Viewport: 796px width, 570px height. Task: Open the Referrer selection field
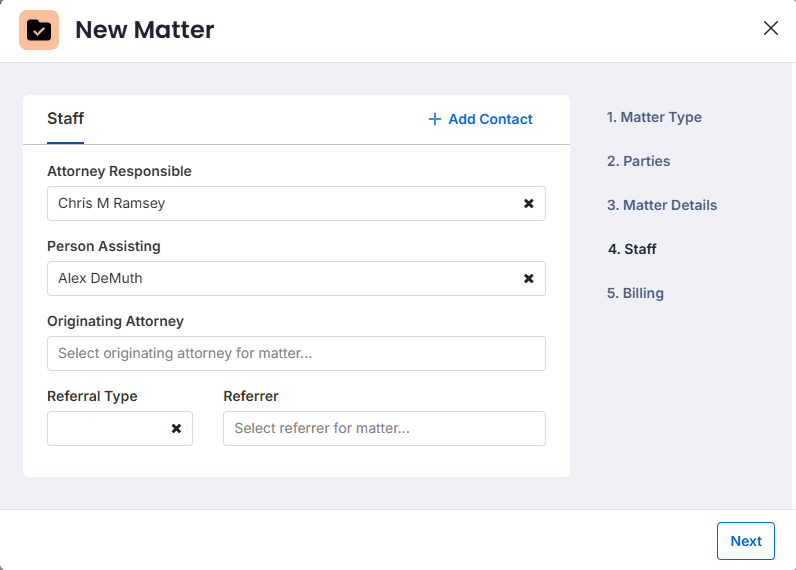384,428
